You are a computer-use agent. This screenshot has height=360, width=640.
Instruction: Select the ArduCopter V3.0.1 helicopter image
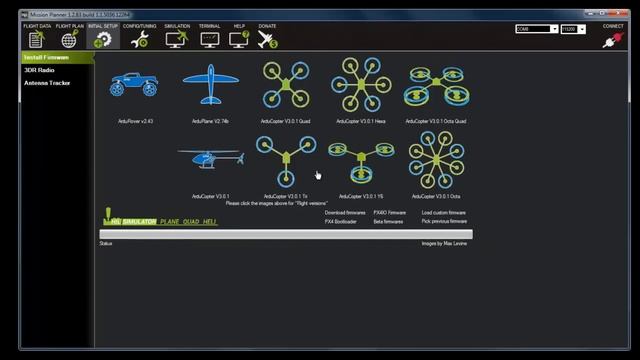211,159
